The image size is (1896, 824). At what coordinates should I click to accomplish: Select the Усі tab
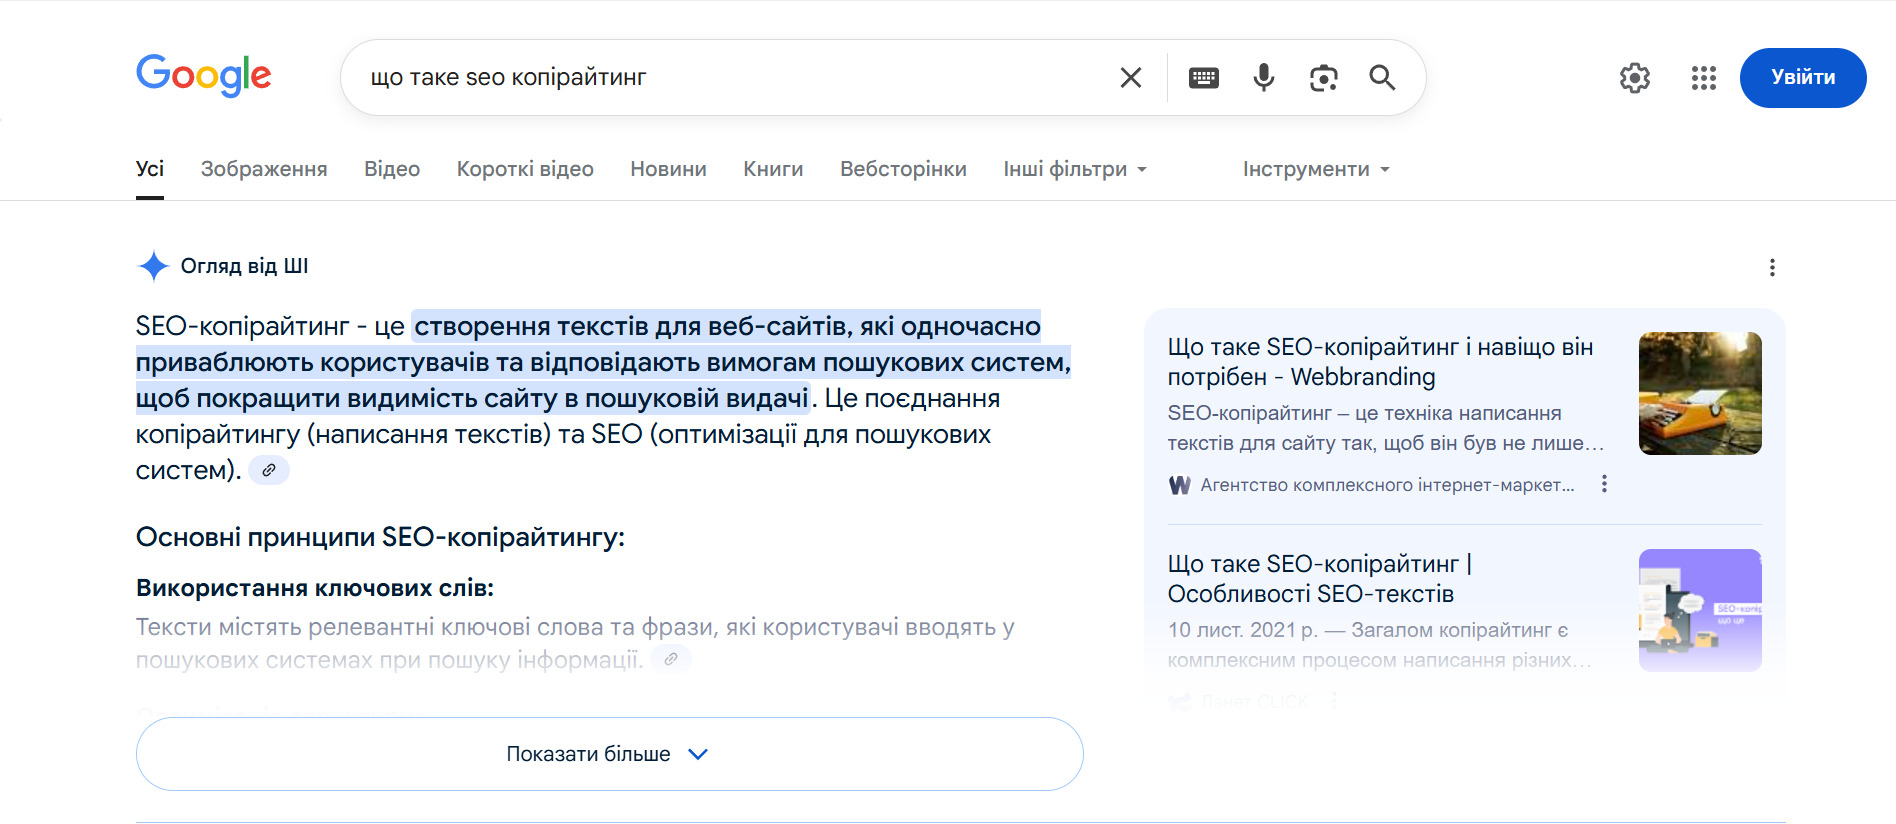[x=150, y=169]
